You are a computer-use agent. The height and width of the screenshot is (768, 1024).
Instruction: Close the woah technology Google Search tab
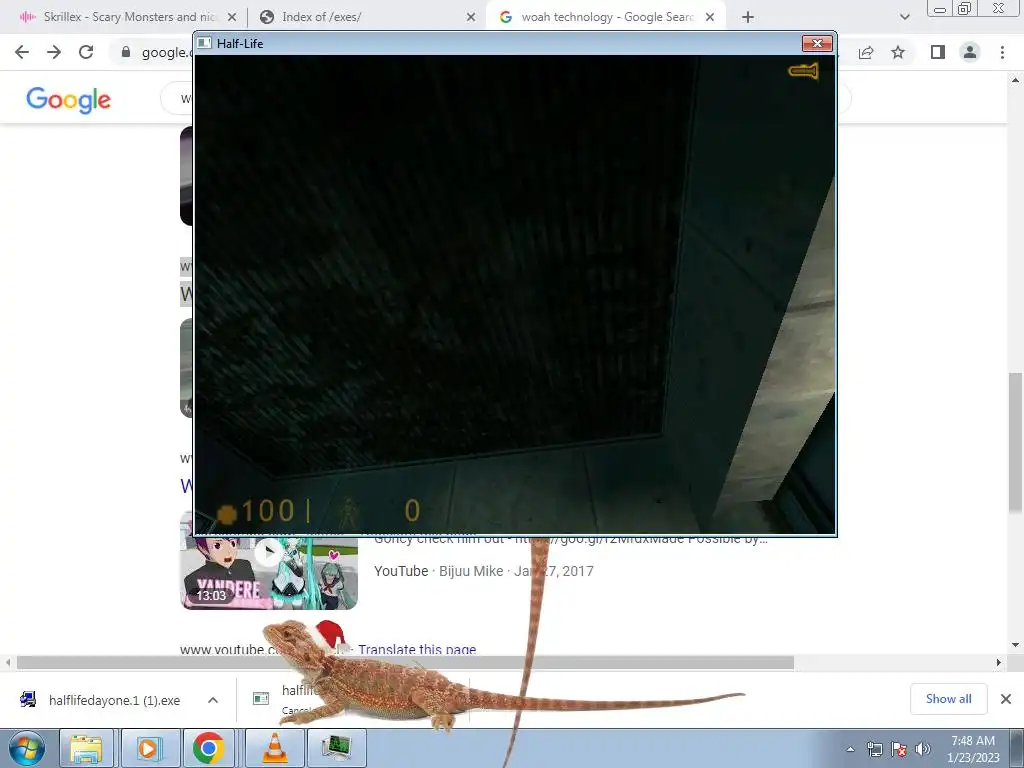pyautogui.click(x=710, y=17)
